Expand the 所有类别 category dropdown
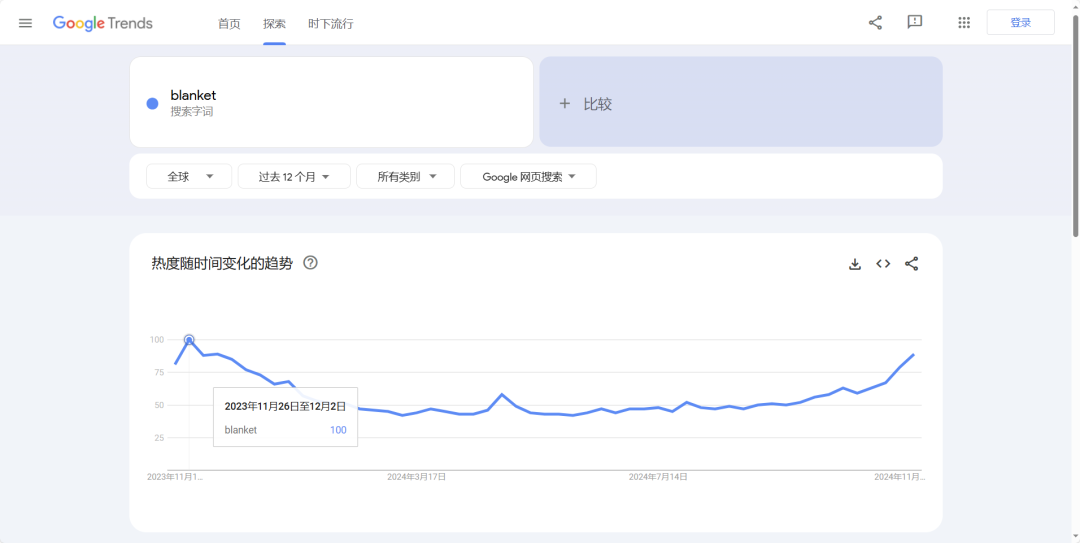Viewport: 1080px width, 543px height. click(x=406, y=177)
